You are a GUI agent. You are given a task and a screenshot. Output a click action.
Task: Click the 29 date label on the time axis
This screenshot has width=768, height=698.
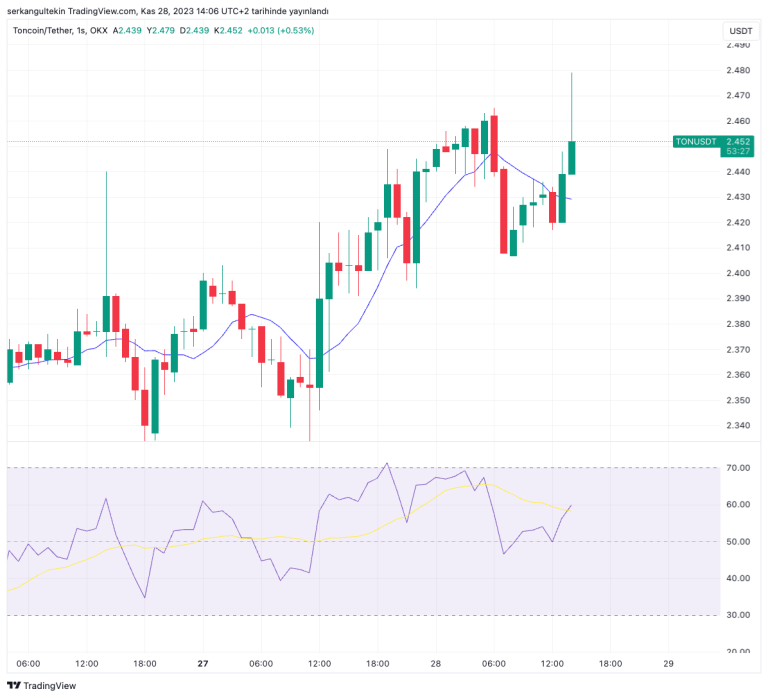click(x=668, y=663)
